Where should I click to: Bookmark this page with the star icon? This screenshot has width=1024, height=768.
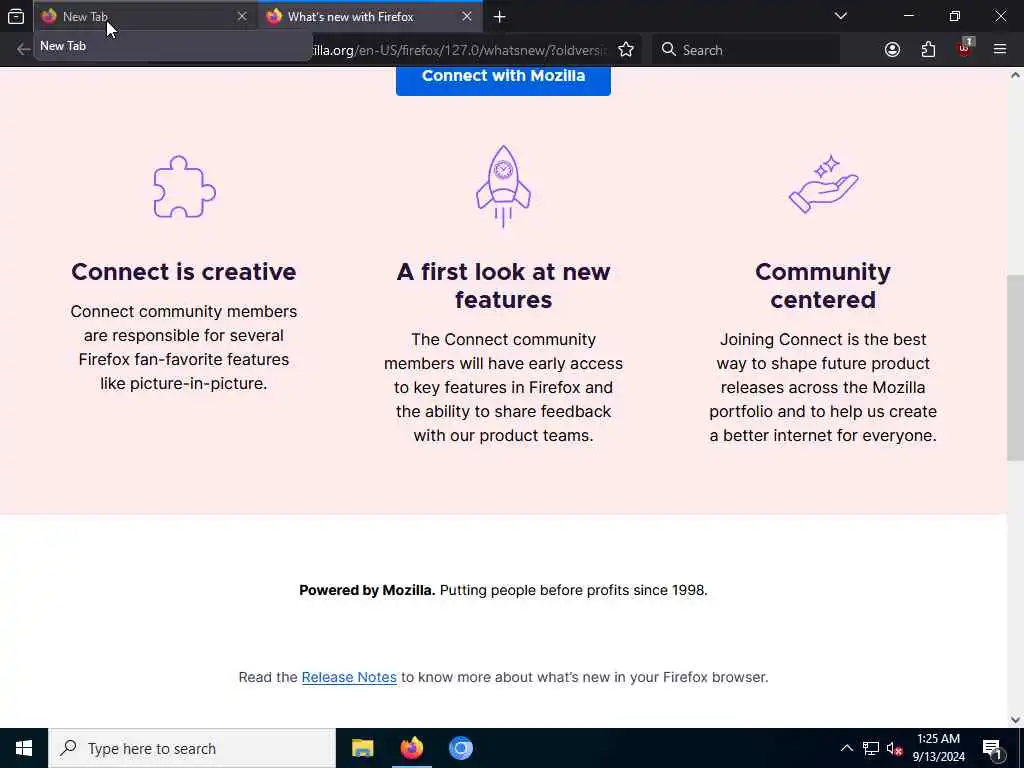click(x=626, y=50)
